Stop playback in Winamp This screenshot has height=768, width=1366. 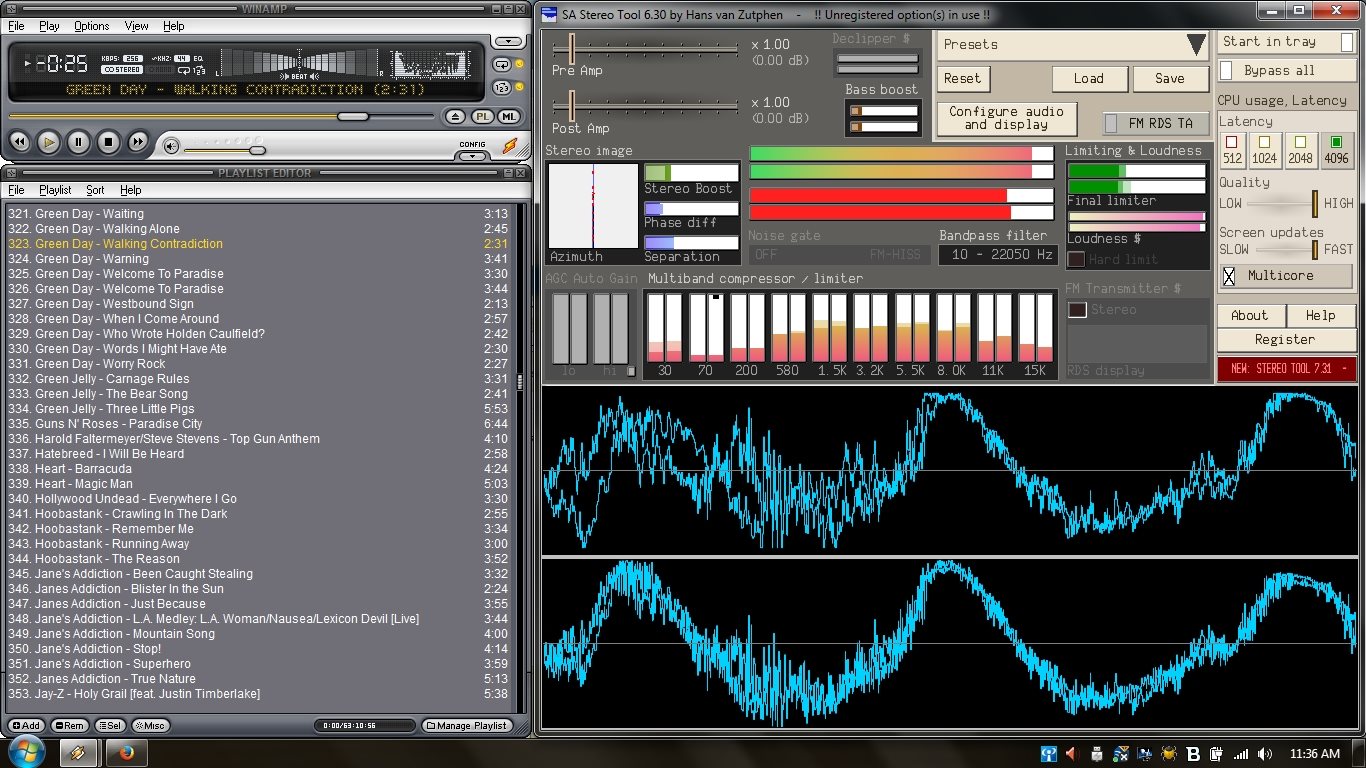pos(108,143)
